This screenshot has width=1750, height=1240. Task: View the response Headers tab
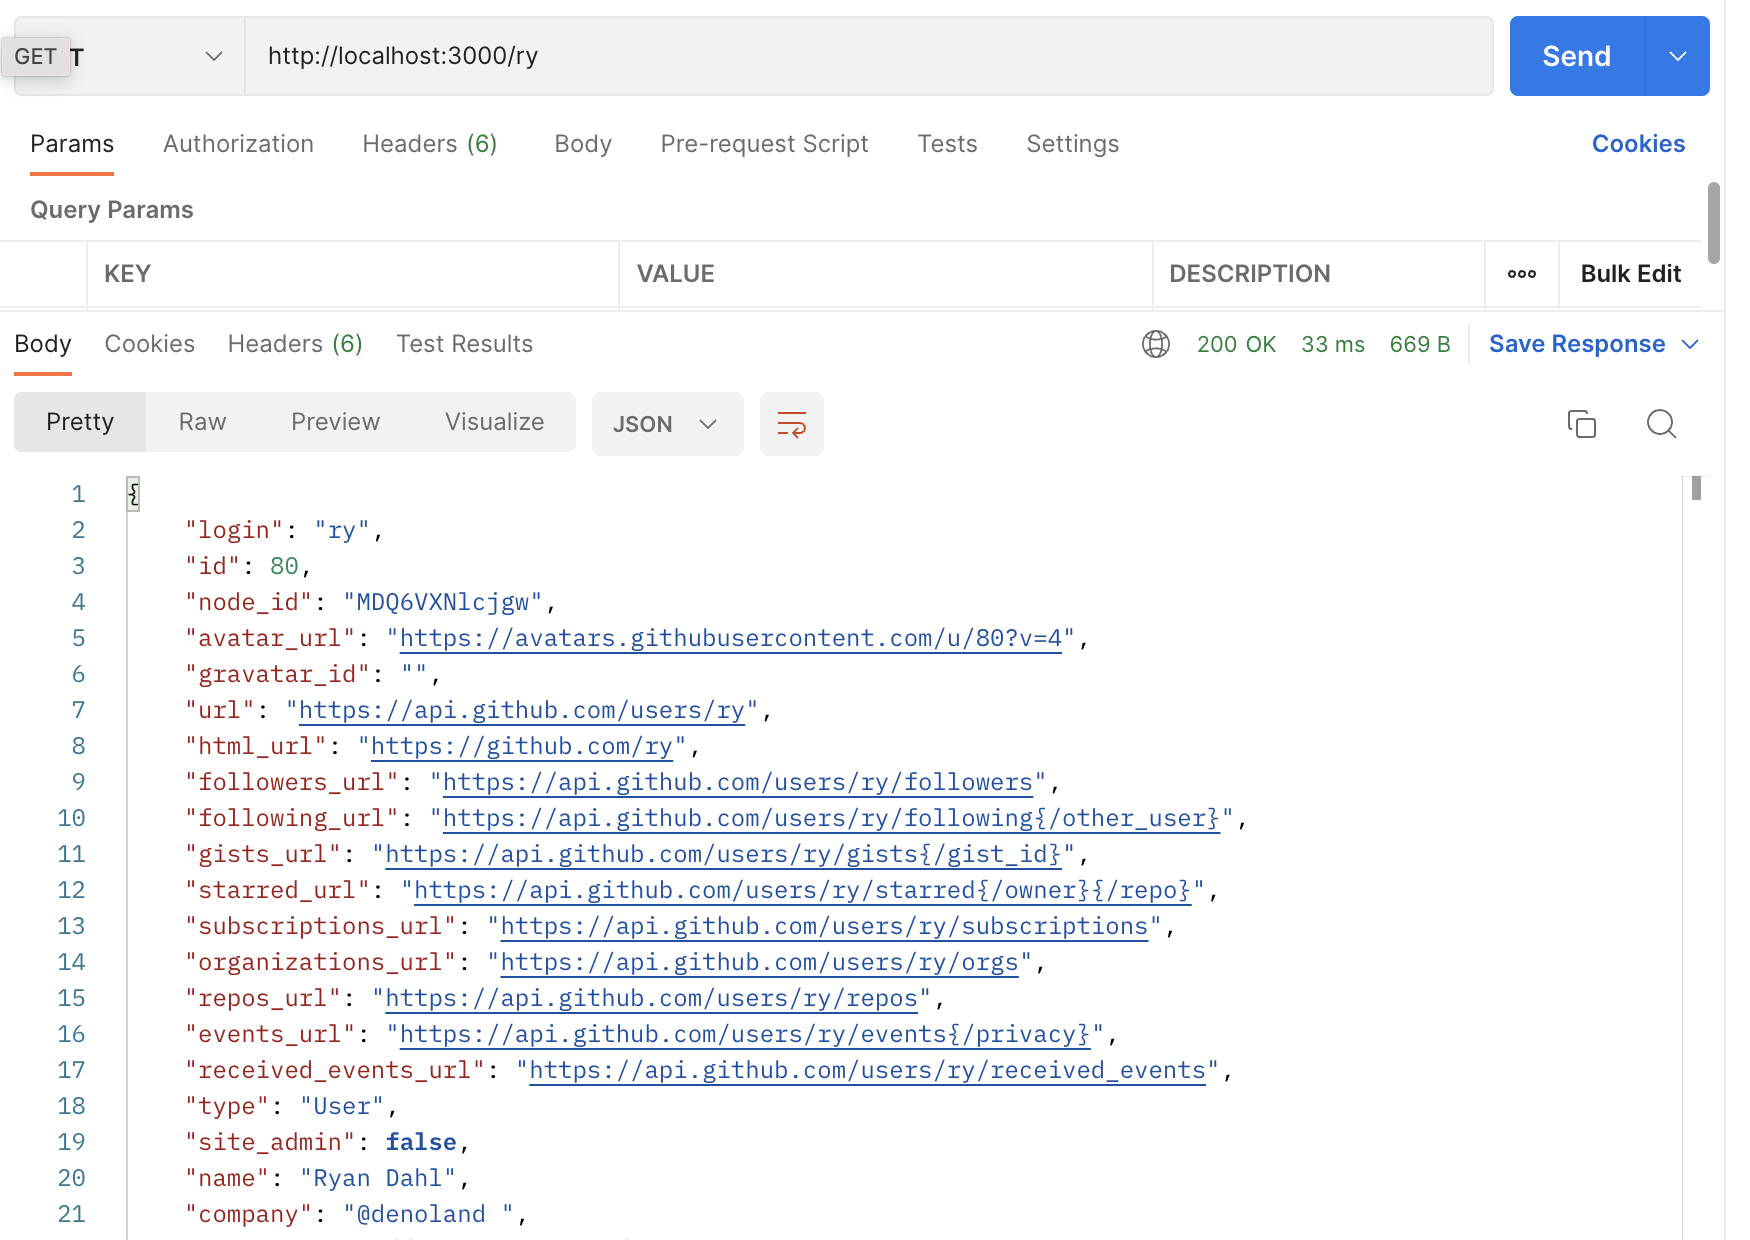(x=294, y=344)
